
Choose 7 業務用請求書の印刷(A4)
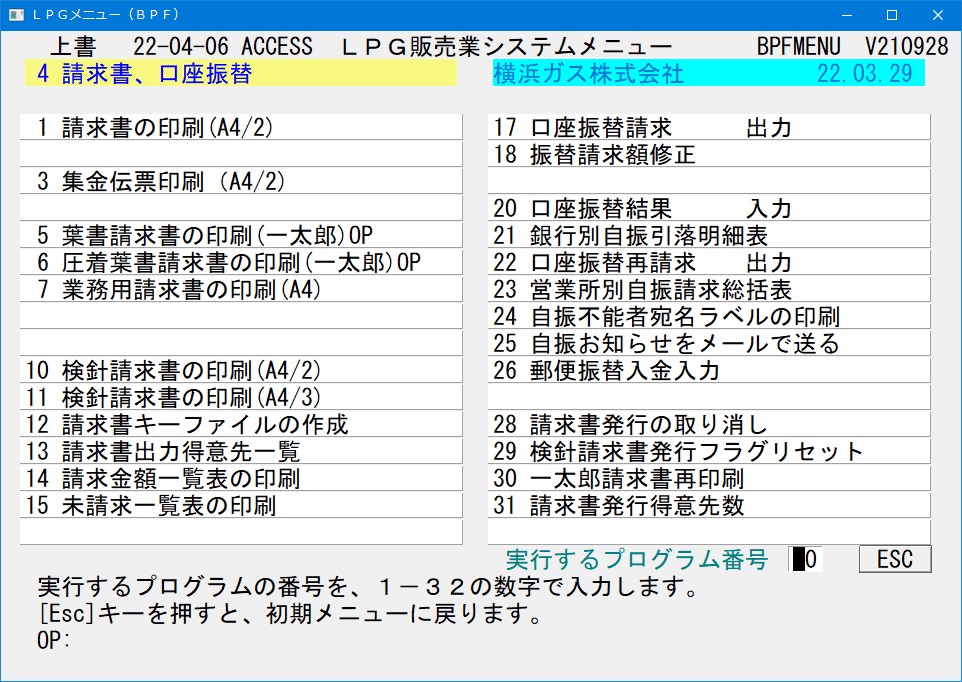point(241,289)
